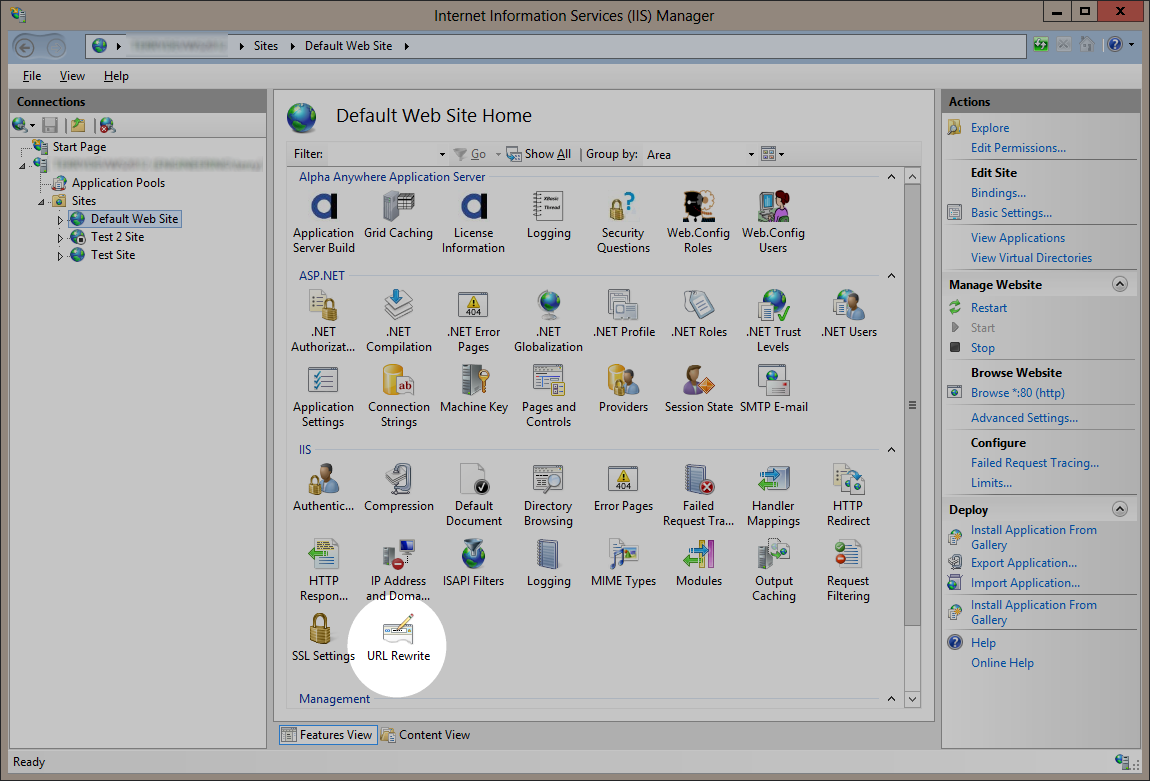Click the vertical scrollbar down arrow
Image resolution: width=1150 pixels, height=781 pixels.
pyautogui.click(x=912, y=700)
